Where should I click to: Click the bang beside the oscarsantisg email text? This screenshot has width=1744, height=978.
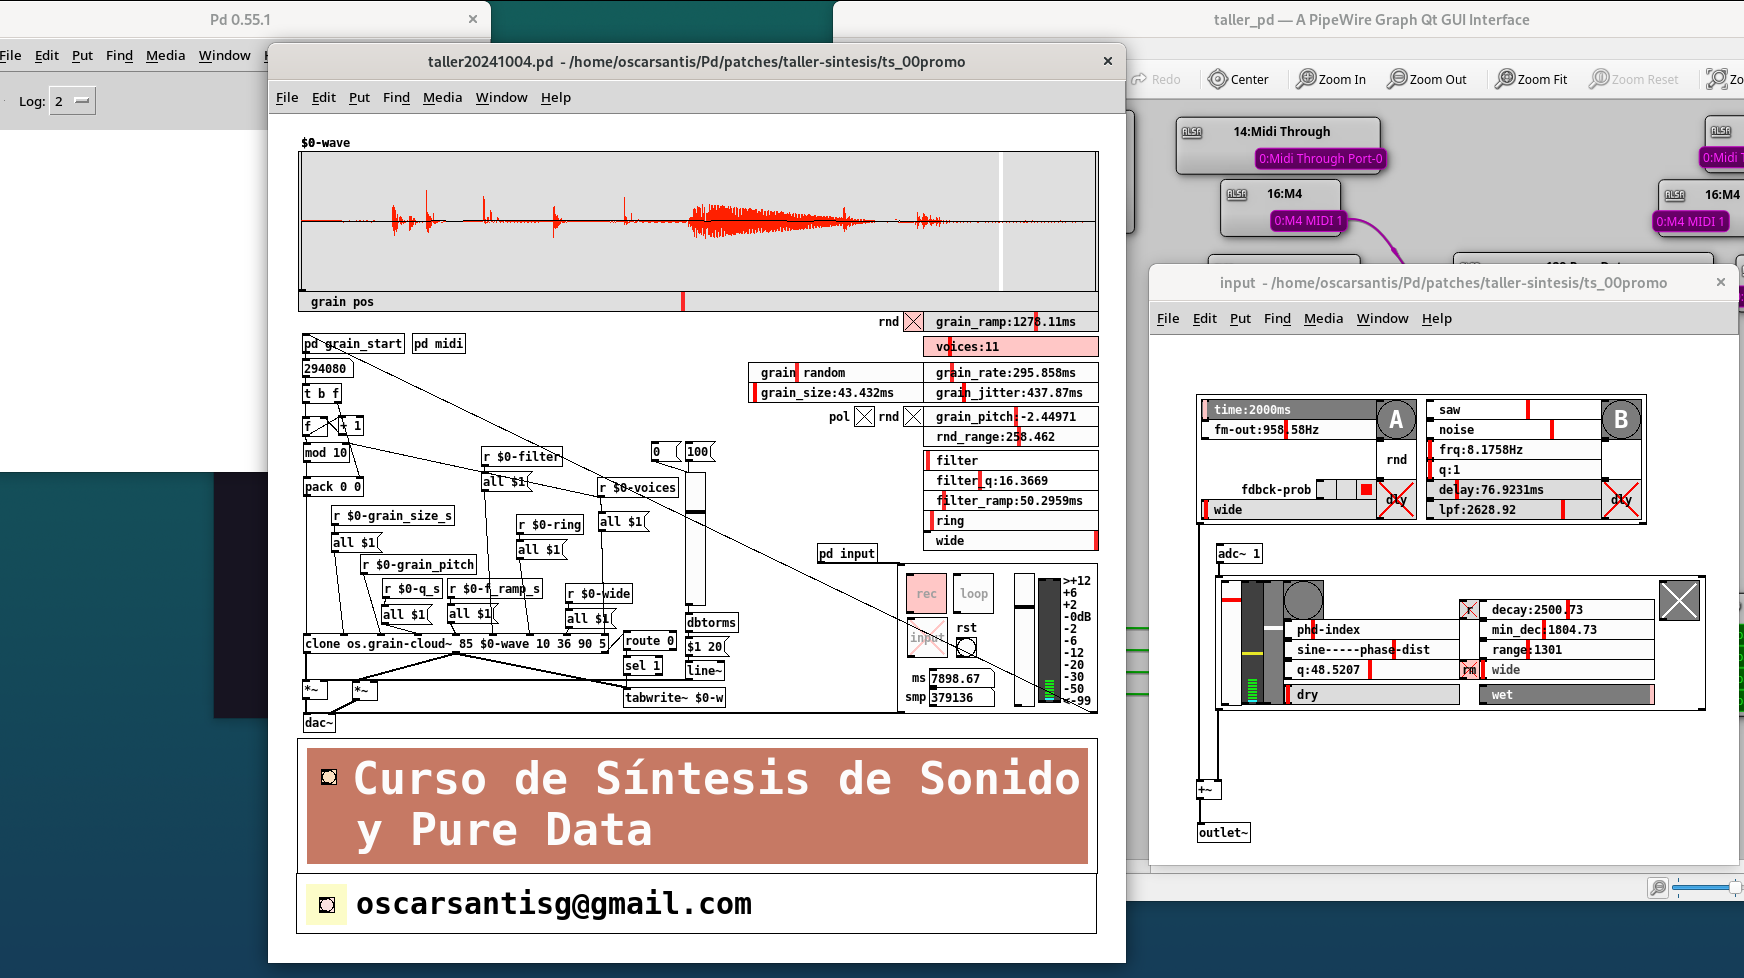coord(327,905)
